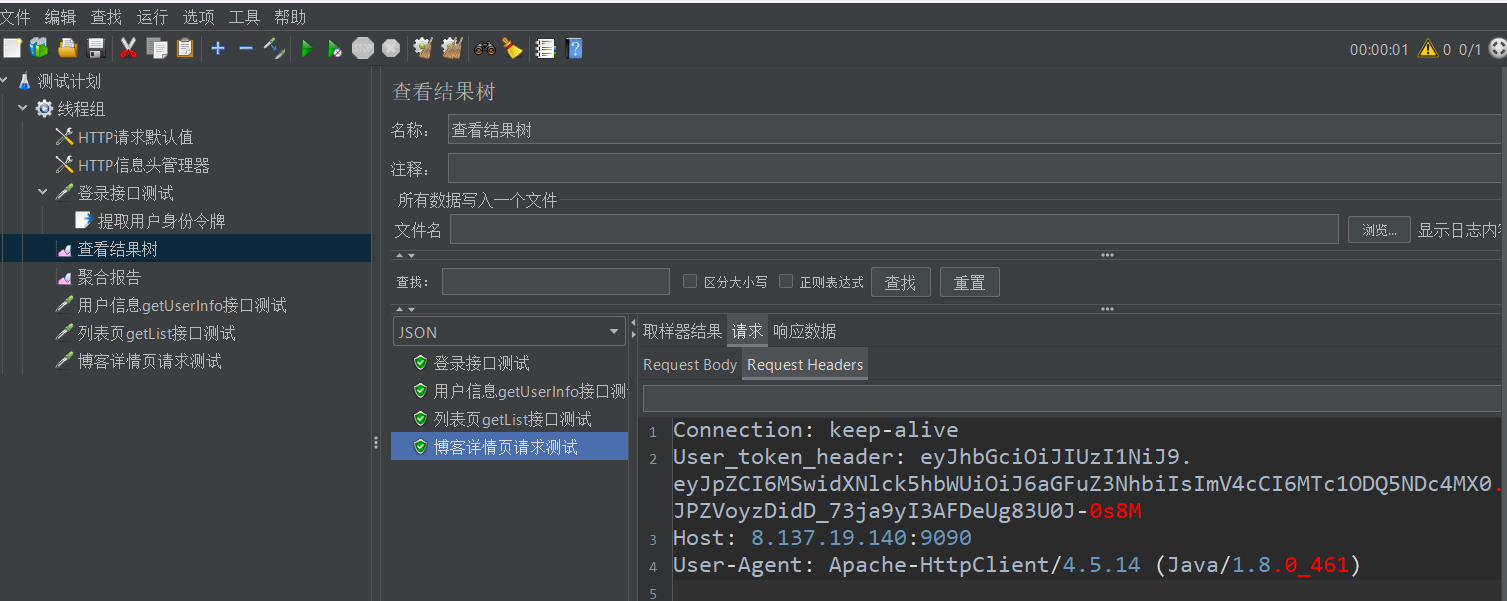Create a new test plan with toolbar icon
Viewport: 1507px width, 601px height.
pyautogui.click(x=12, y=48)
